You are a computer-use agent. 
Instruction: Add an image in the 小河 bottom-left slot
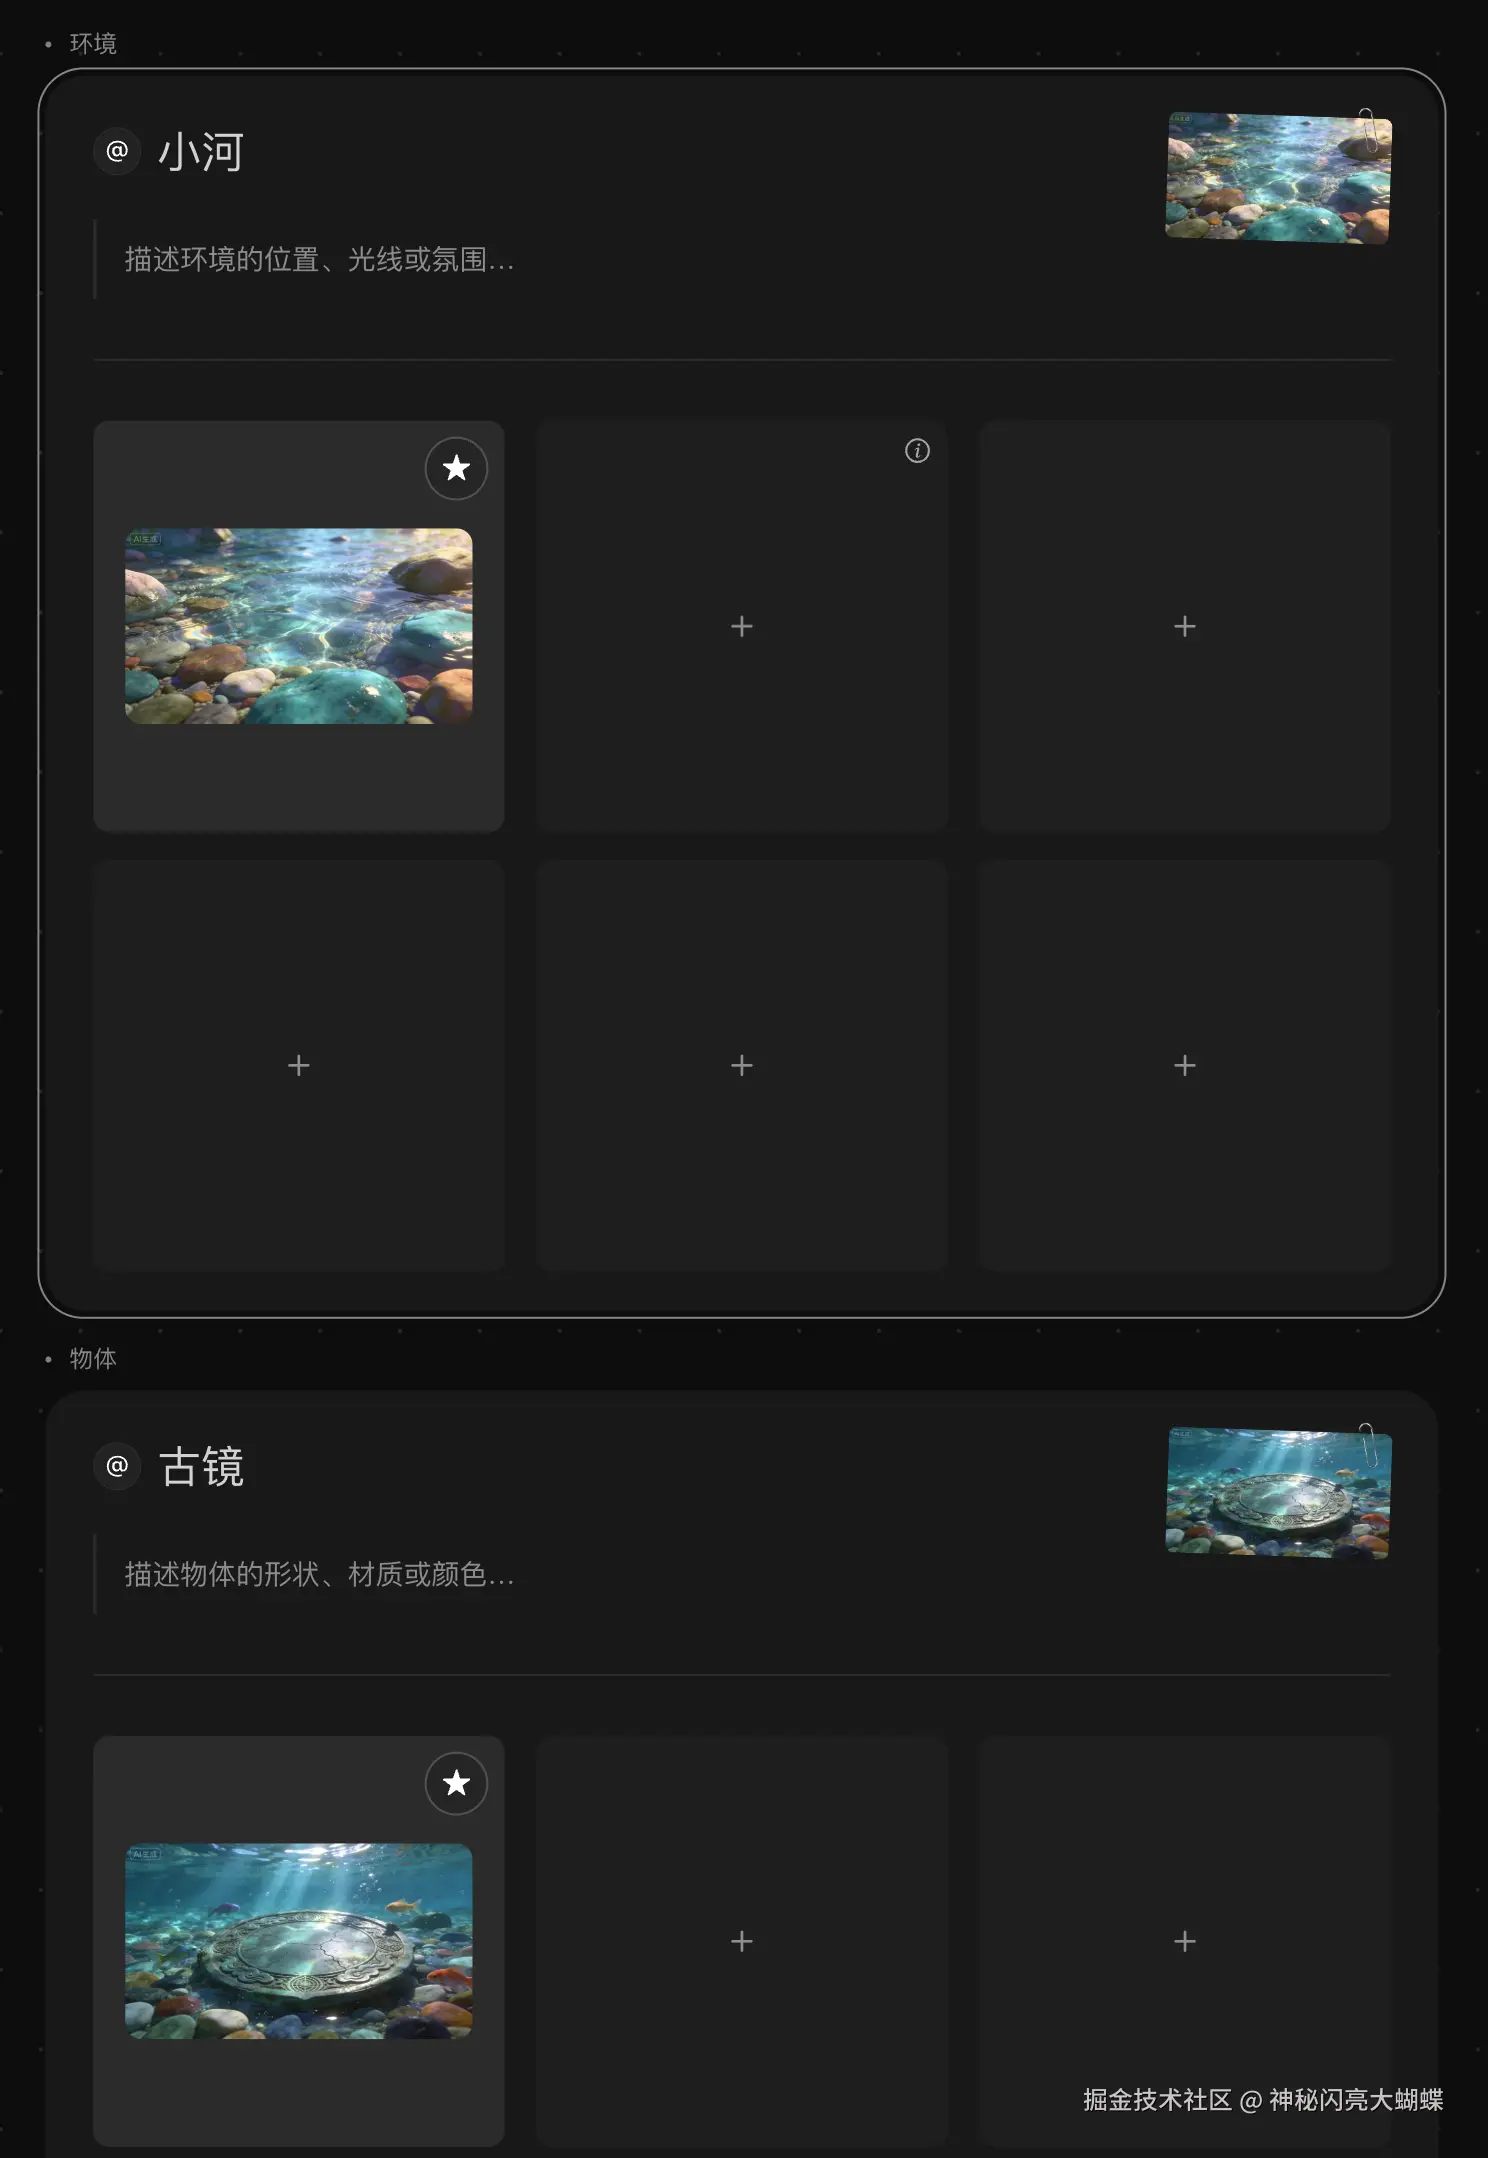click(x=299, y=1065)
